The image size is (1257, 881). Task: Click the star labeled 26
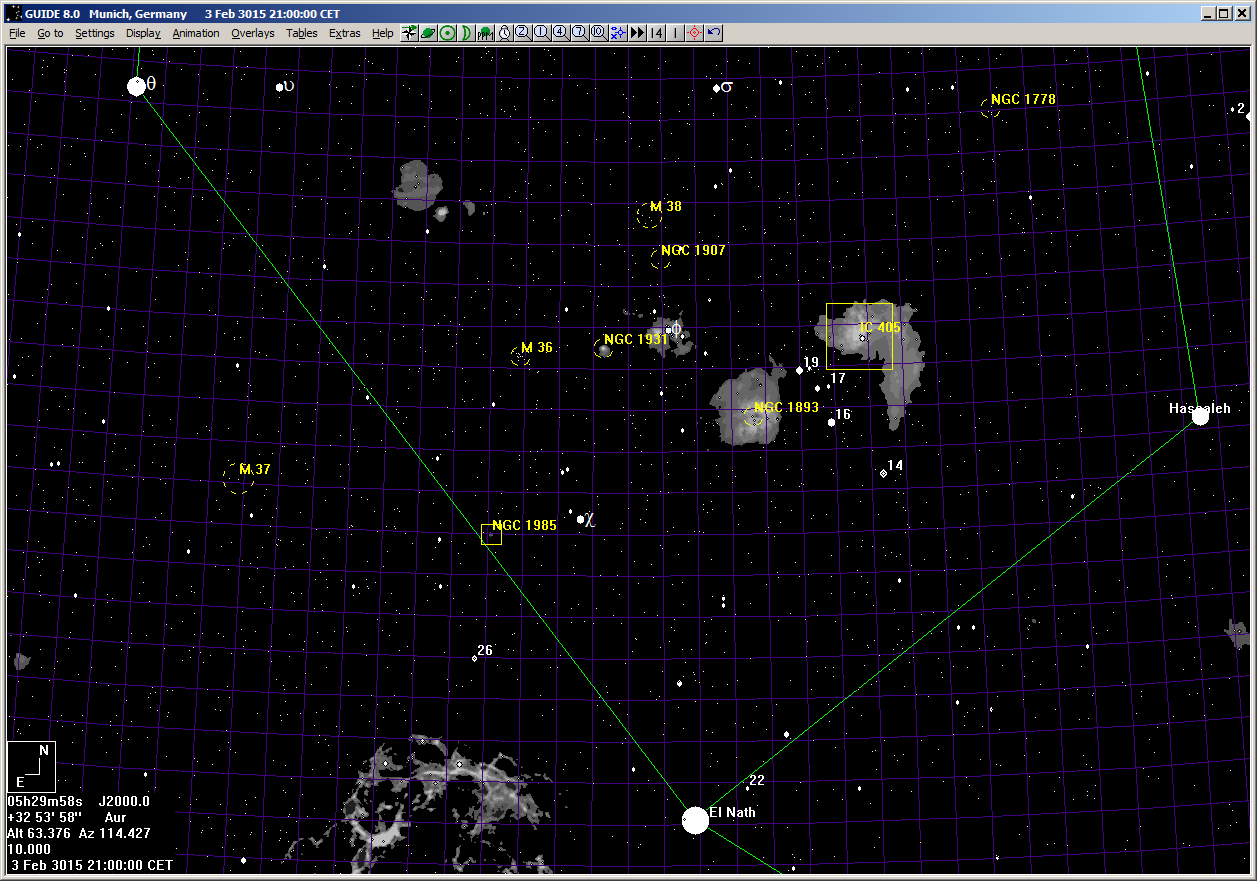tap(475, 658)
